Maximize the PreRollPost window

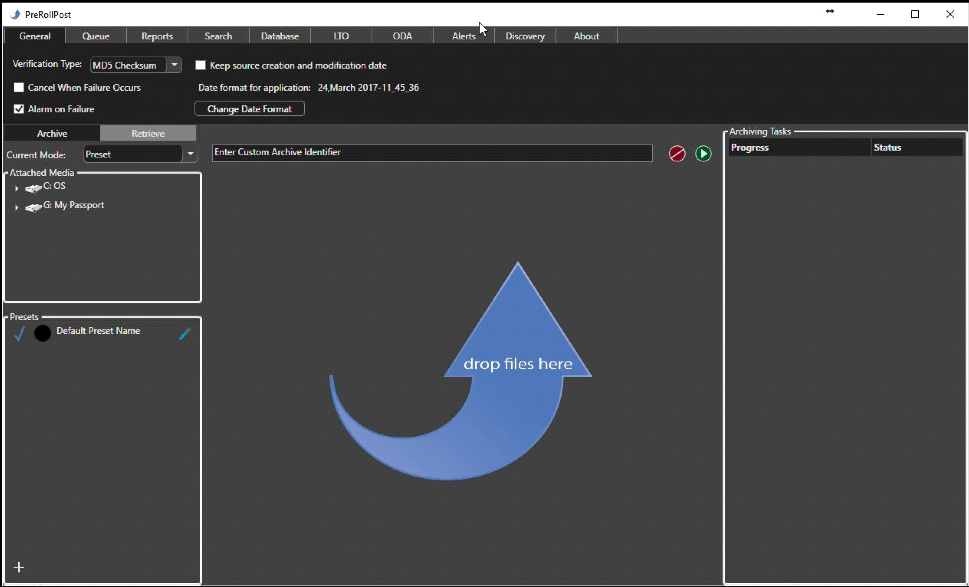pyautogui.click(x=915, y=14)
